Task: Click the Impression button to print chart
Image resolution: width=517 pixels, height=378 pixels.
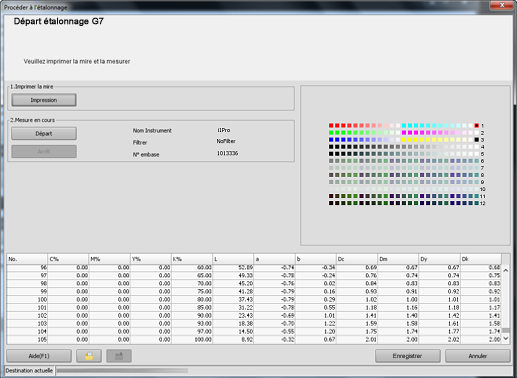Action: tap(44, 100)
